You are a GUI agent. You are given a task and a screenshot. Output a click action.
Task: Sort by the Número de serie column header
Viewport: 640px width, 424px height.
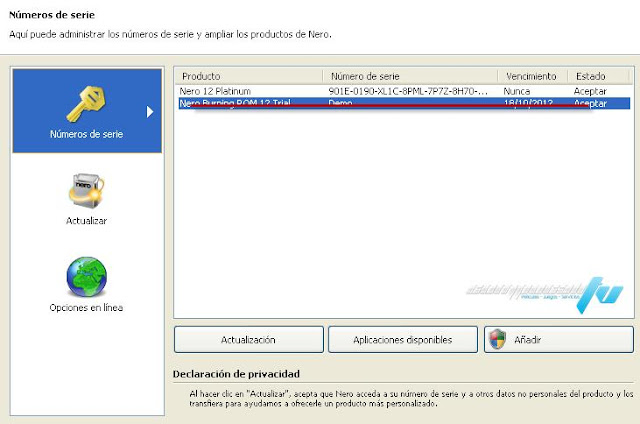click(410, 76)
